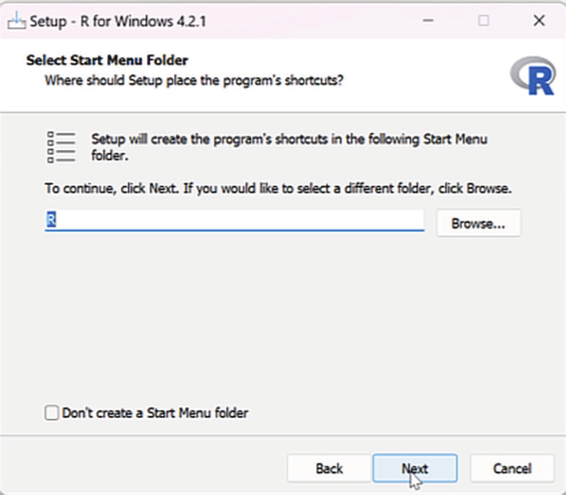Open the Browse... folder picker
Screen dimensions: 566x495
(478, 223)
